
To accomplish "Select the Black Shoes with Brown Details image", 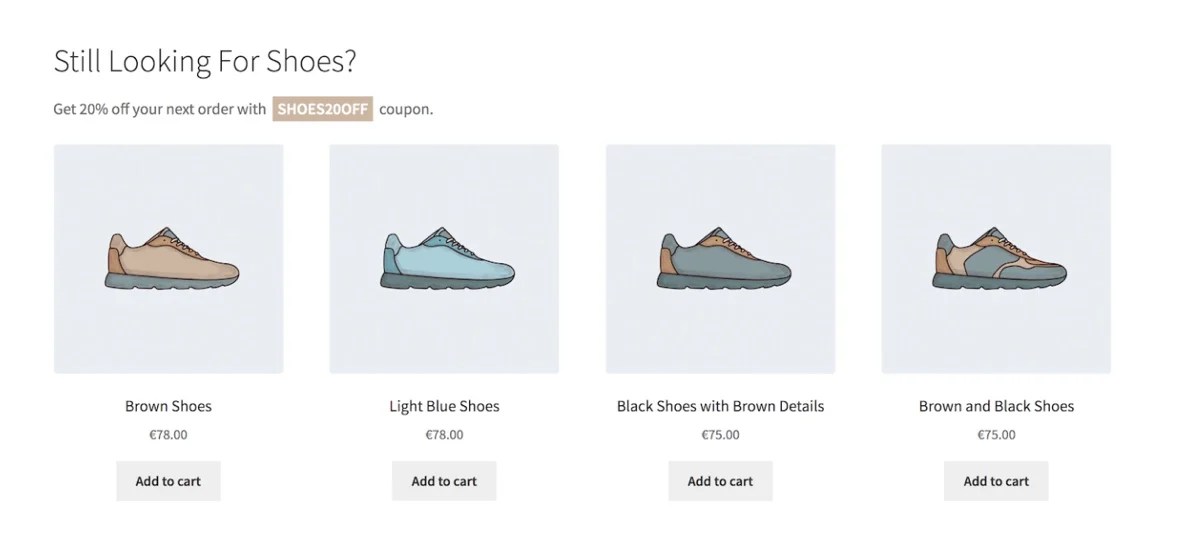I will click(x=720, y=259).
